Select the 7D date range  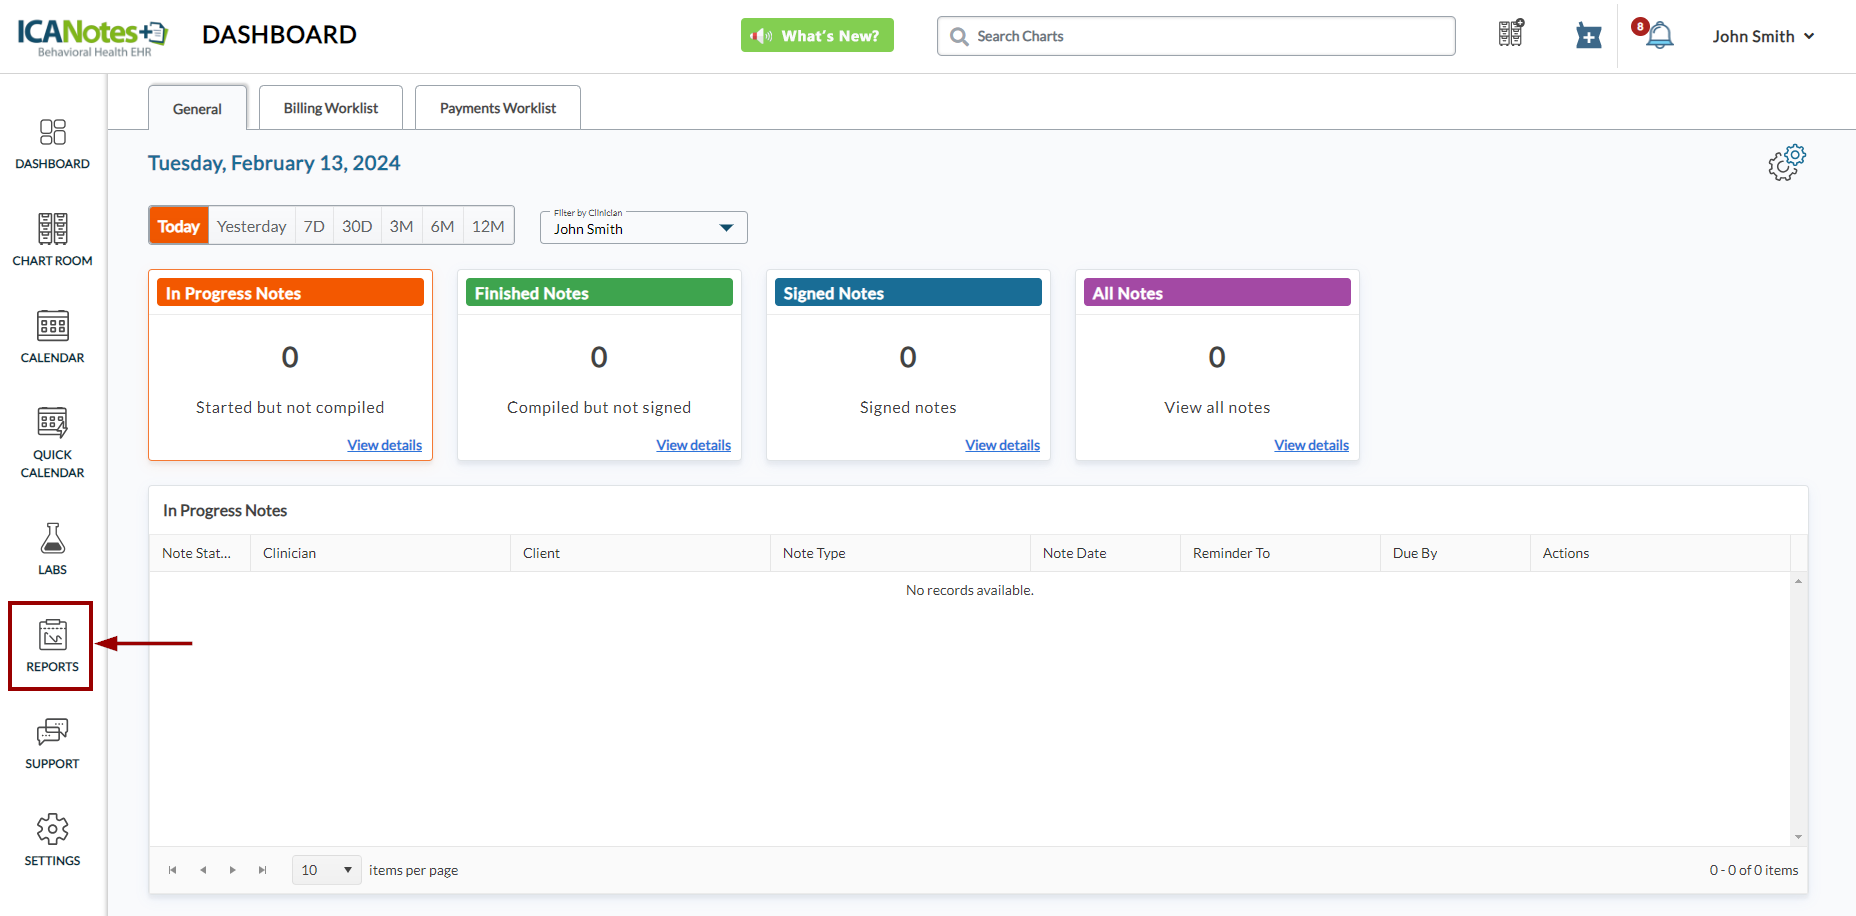[x=314, y=226]
